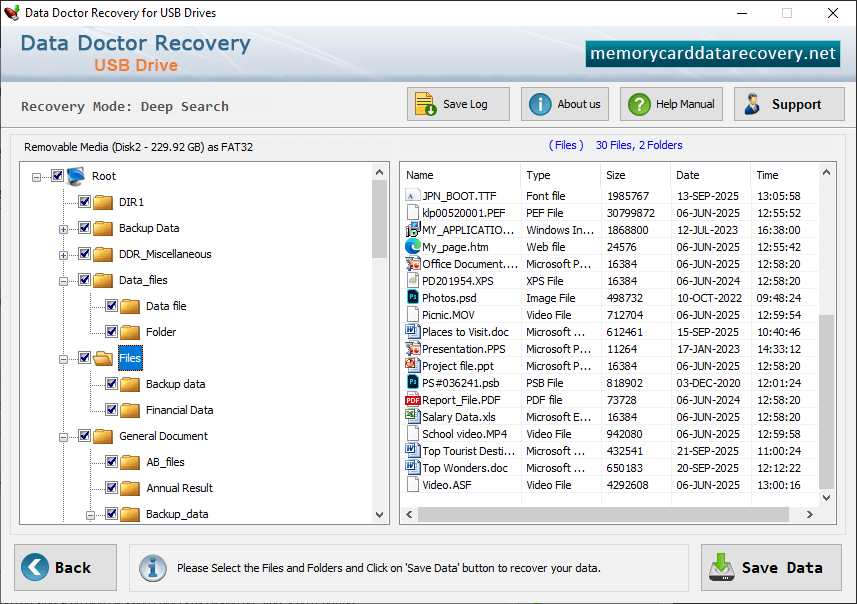The height and width of the screenshot is (604, 857).
Task: Click the Save Log button
Action: tap(458, 104)
